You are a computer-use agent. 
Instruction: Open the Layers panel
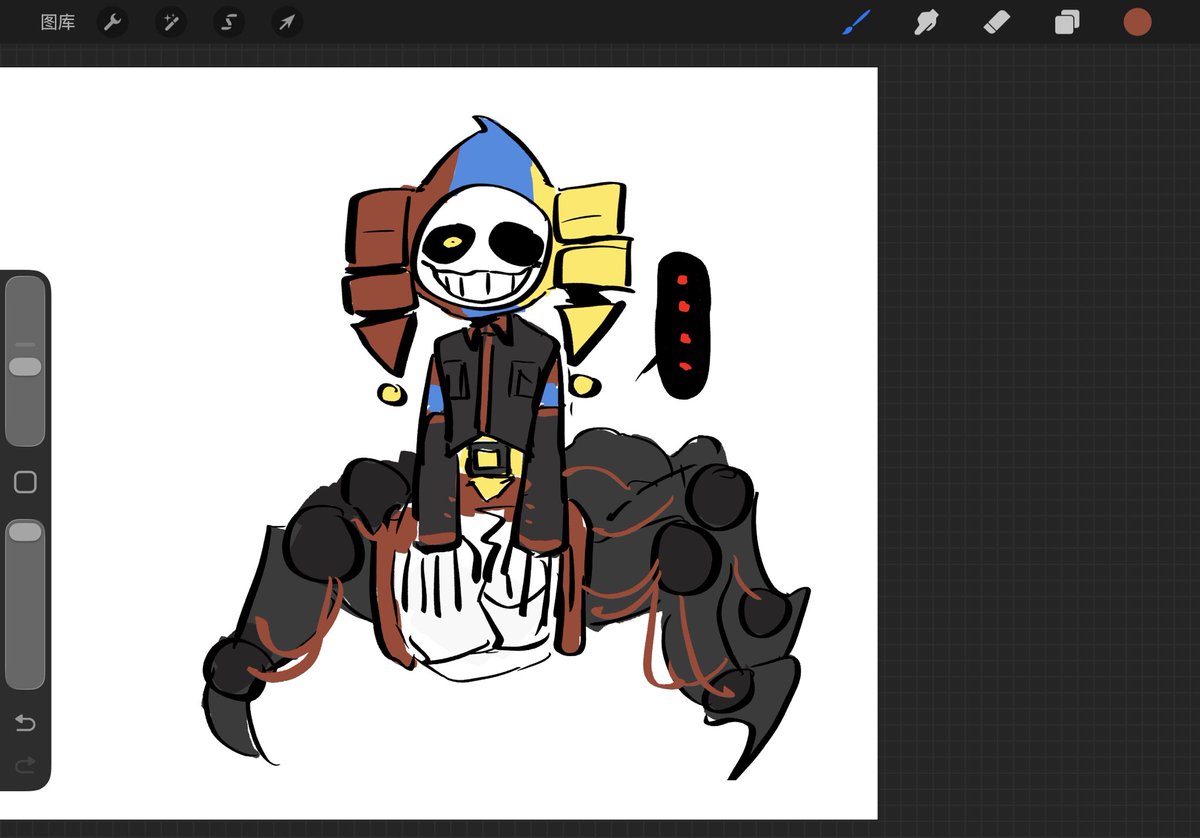point(1067,22)
